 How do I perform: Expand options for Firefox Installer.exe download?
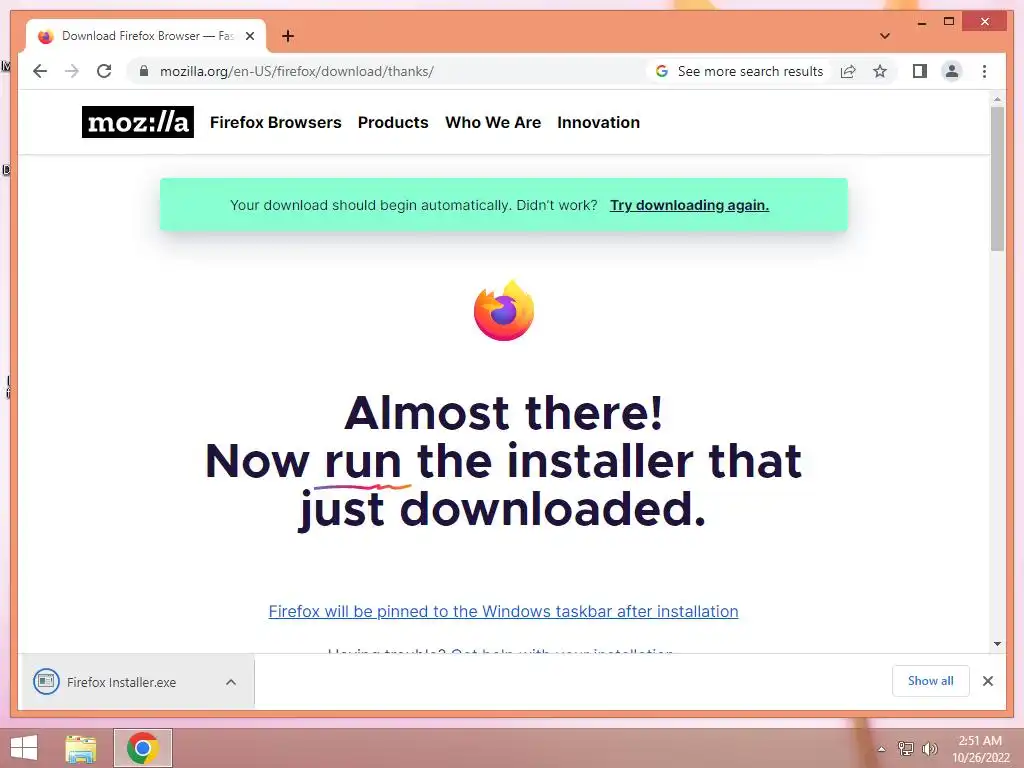coord(231,682)
